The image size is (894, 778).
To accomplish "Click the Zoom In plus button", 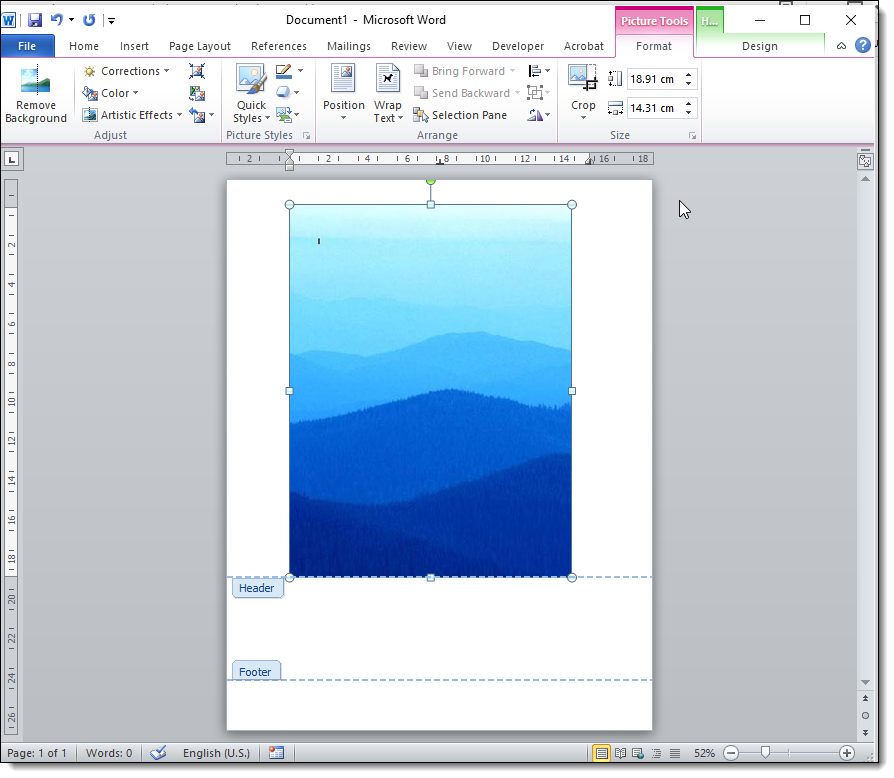I will (846, 753).
